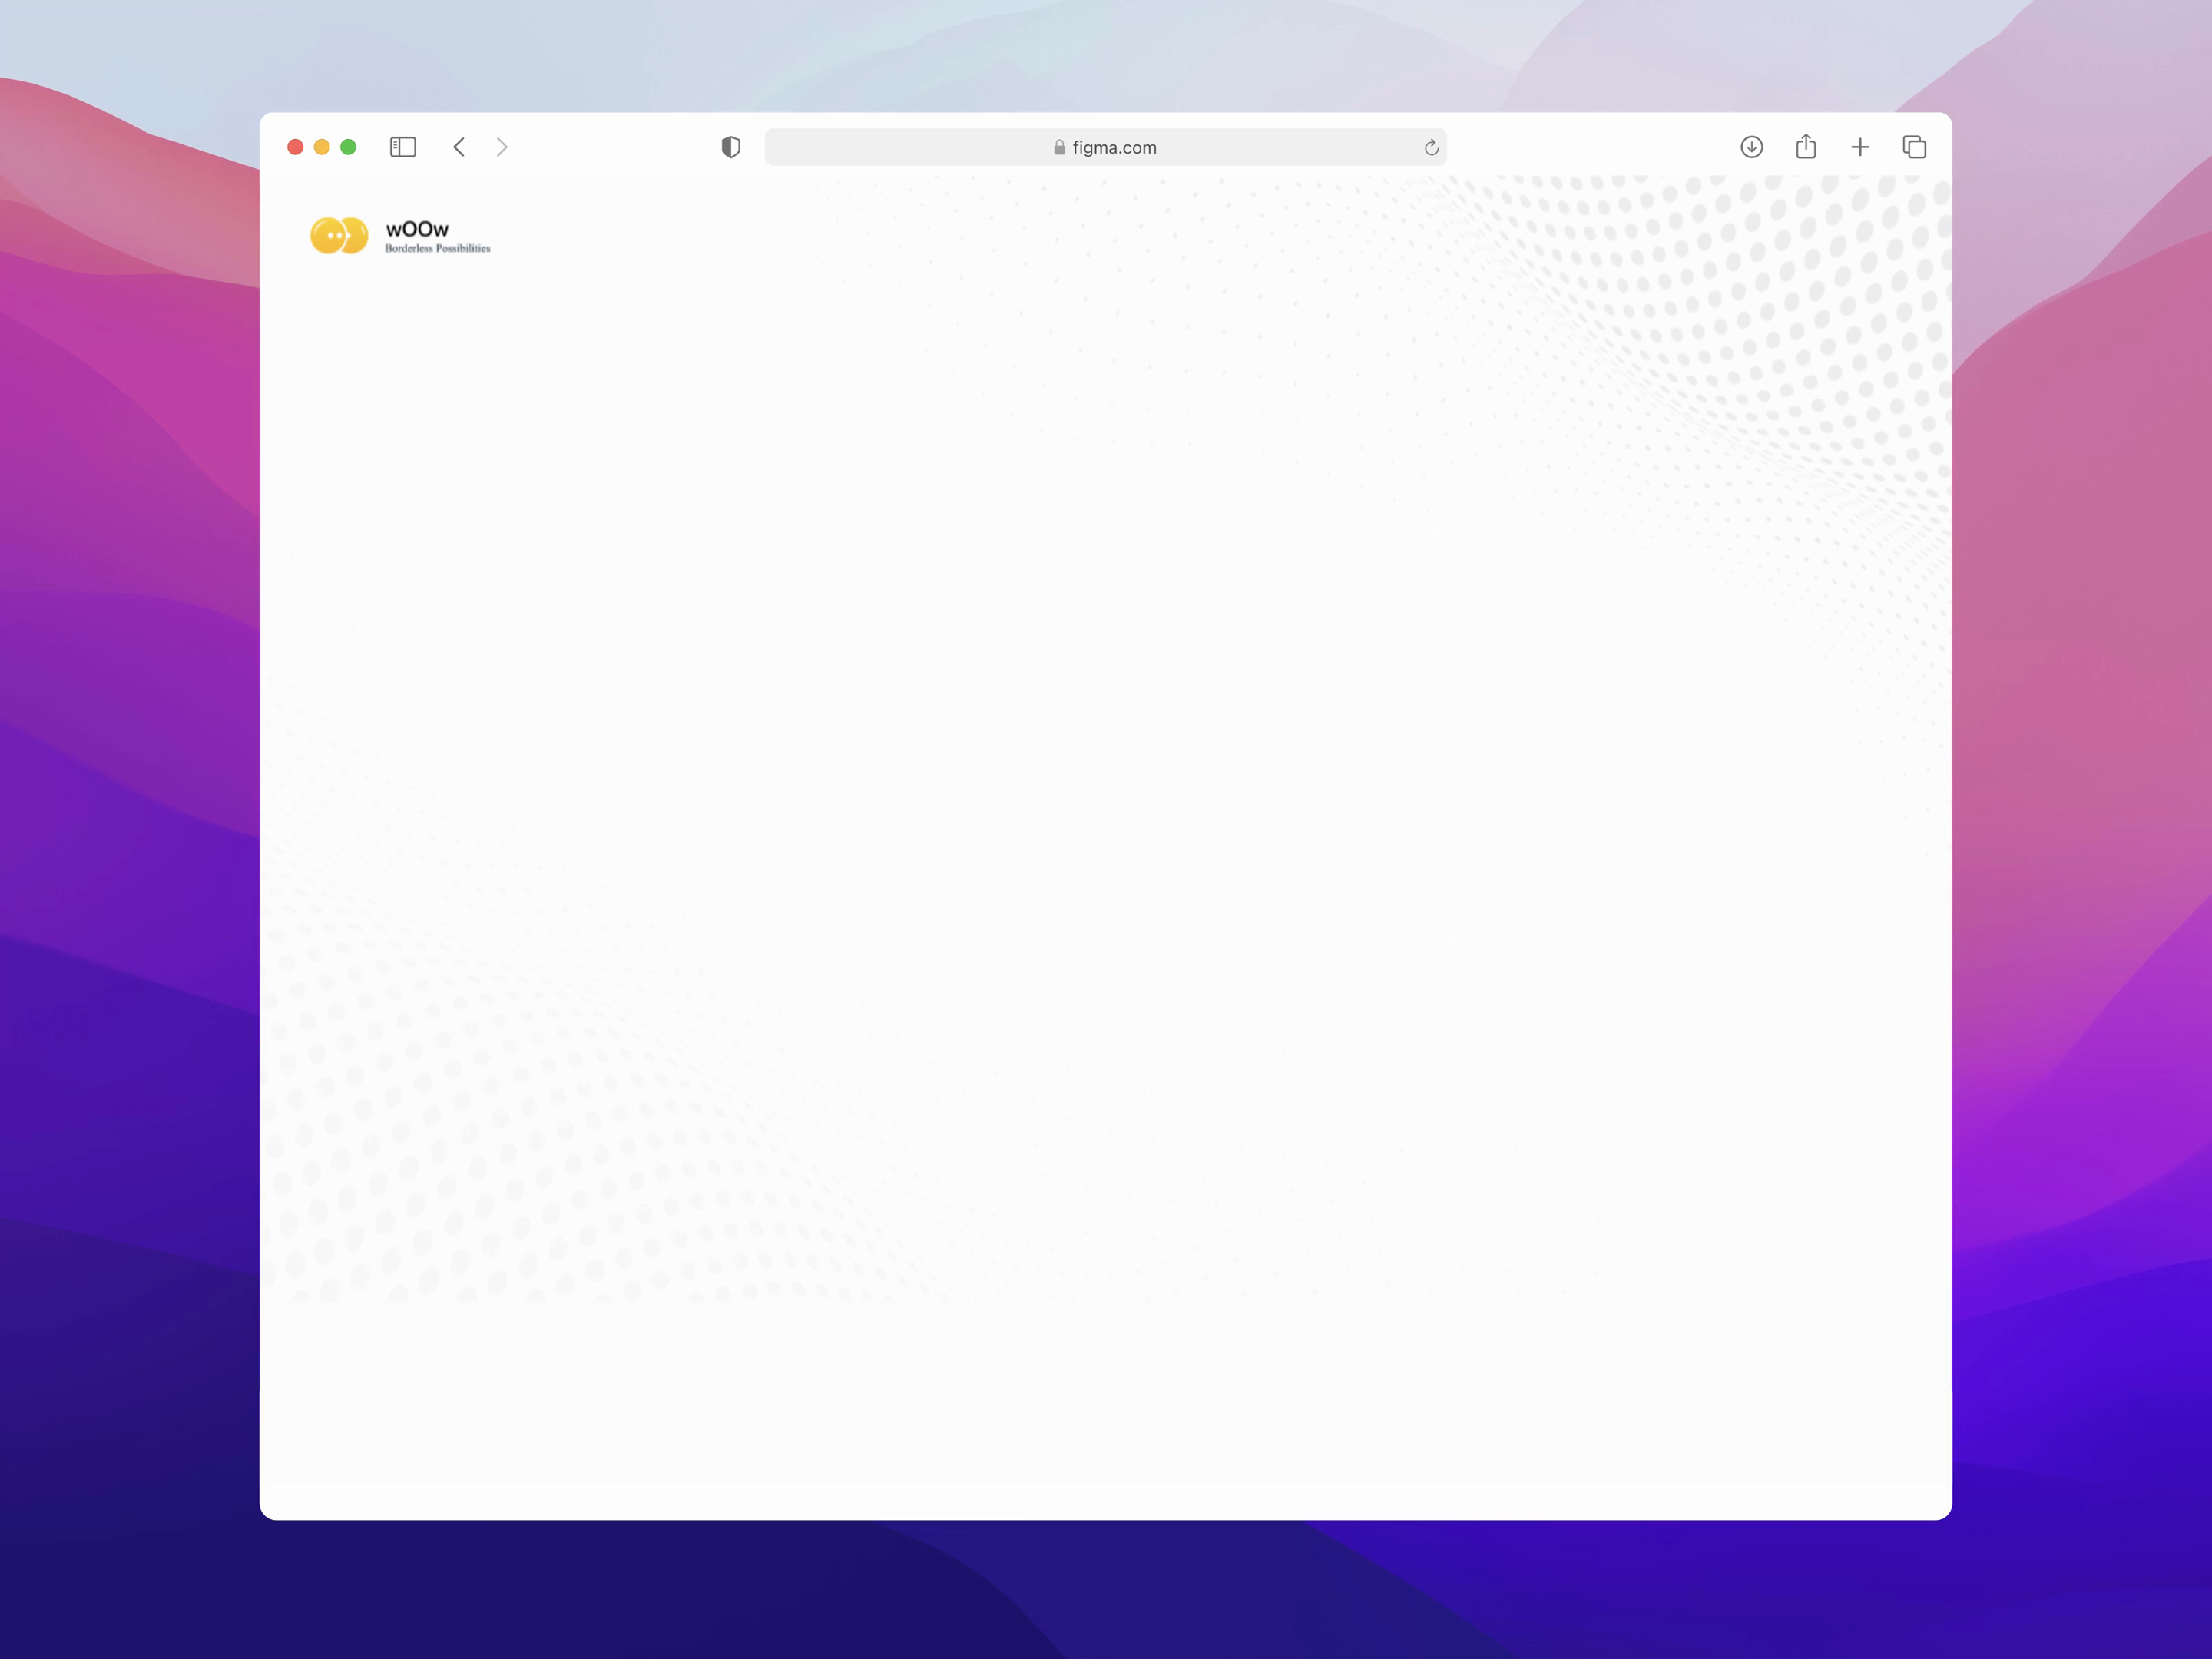Image resolution: width=2212 pixels, height=1659 pixels.
Task: Show the tab overview icon
Action: [1915, 147]
